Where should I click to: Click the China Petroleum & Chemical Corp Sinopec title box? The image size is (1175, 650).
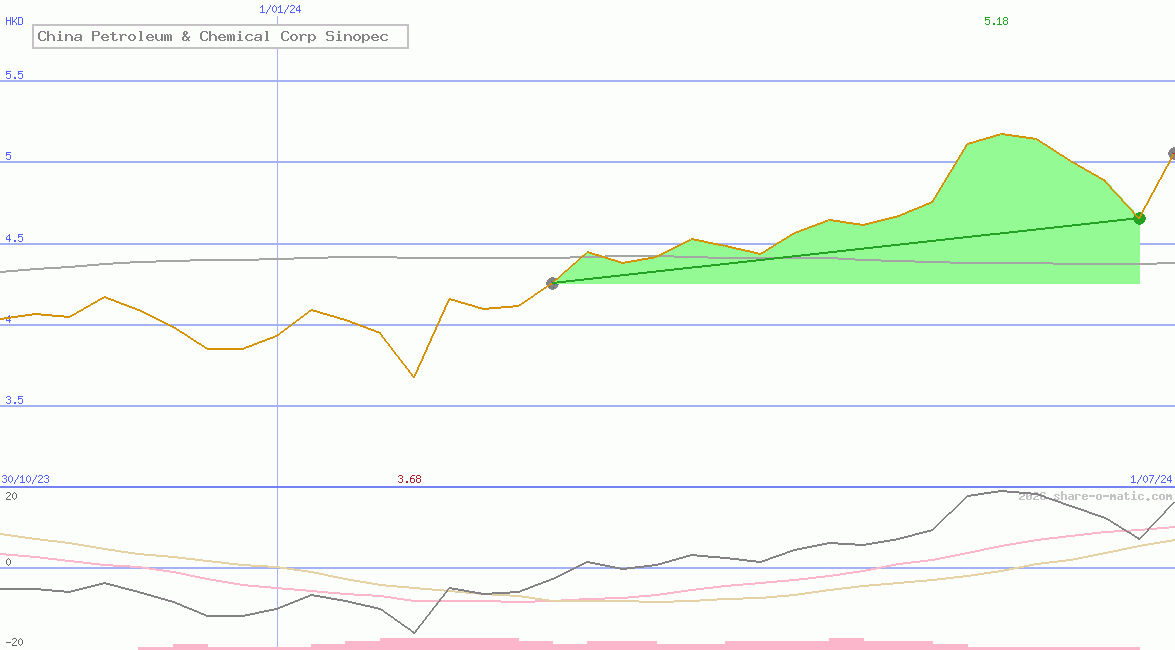click(220, 37)
